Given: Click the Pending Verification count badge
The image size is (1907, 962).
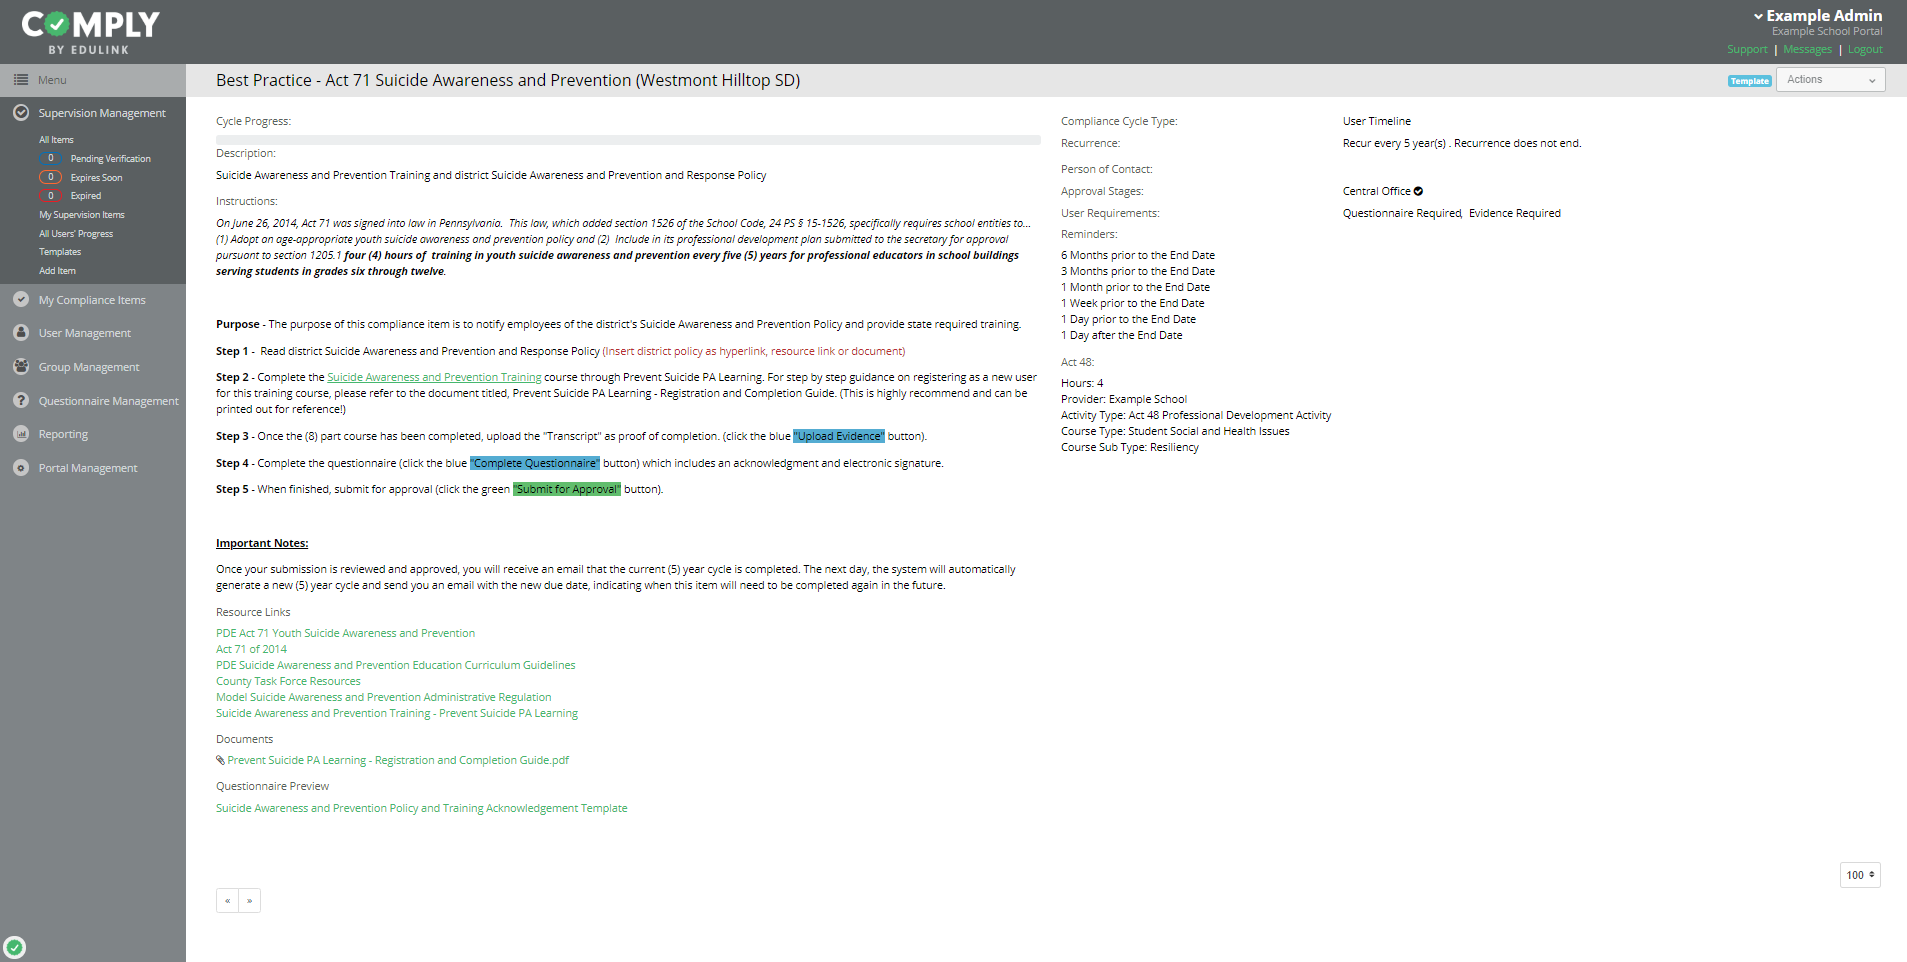Looking at the screenshot, I should (x=50, y=158).
